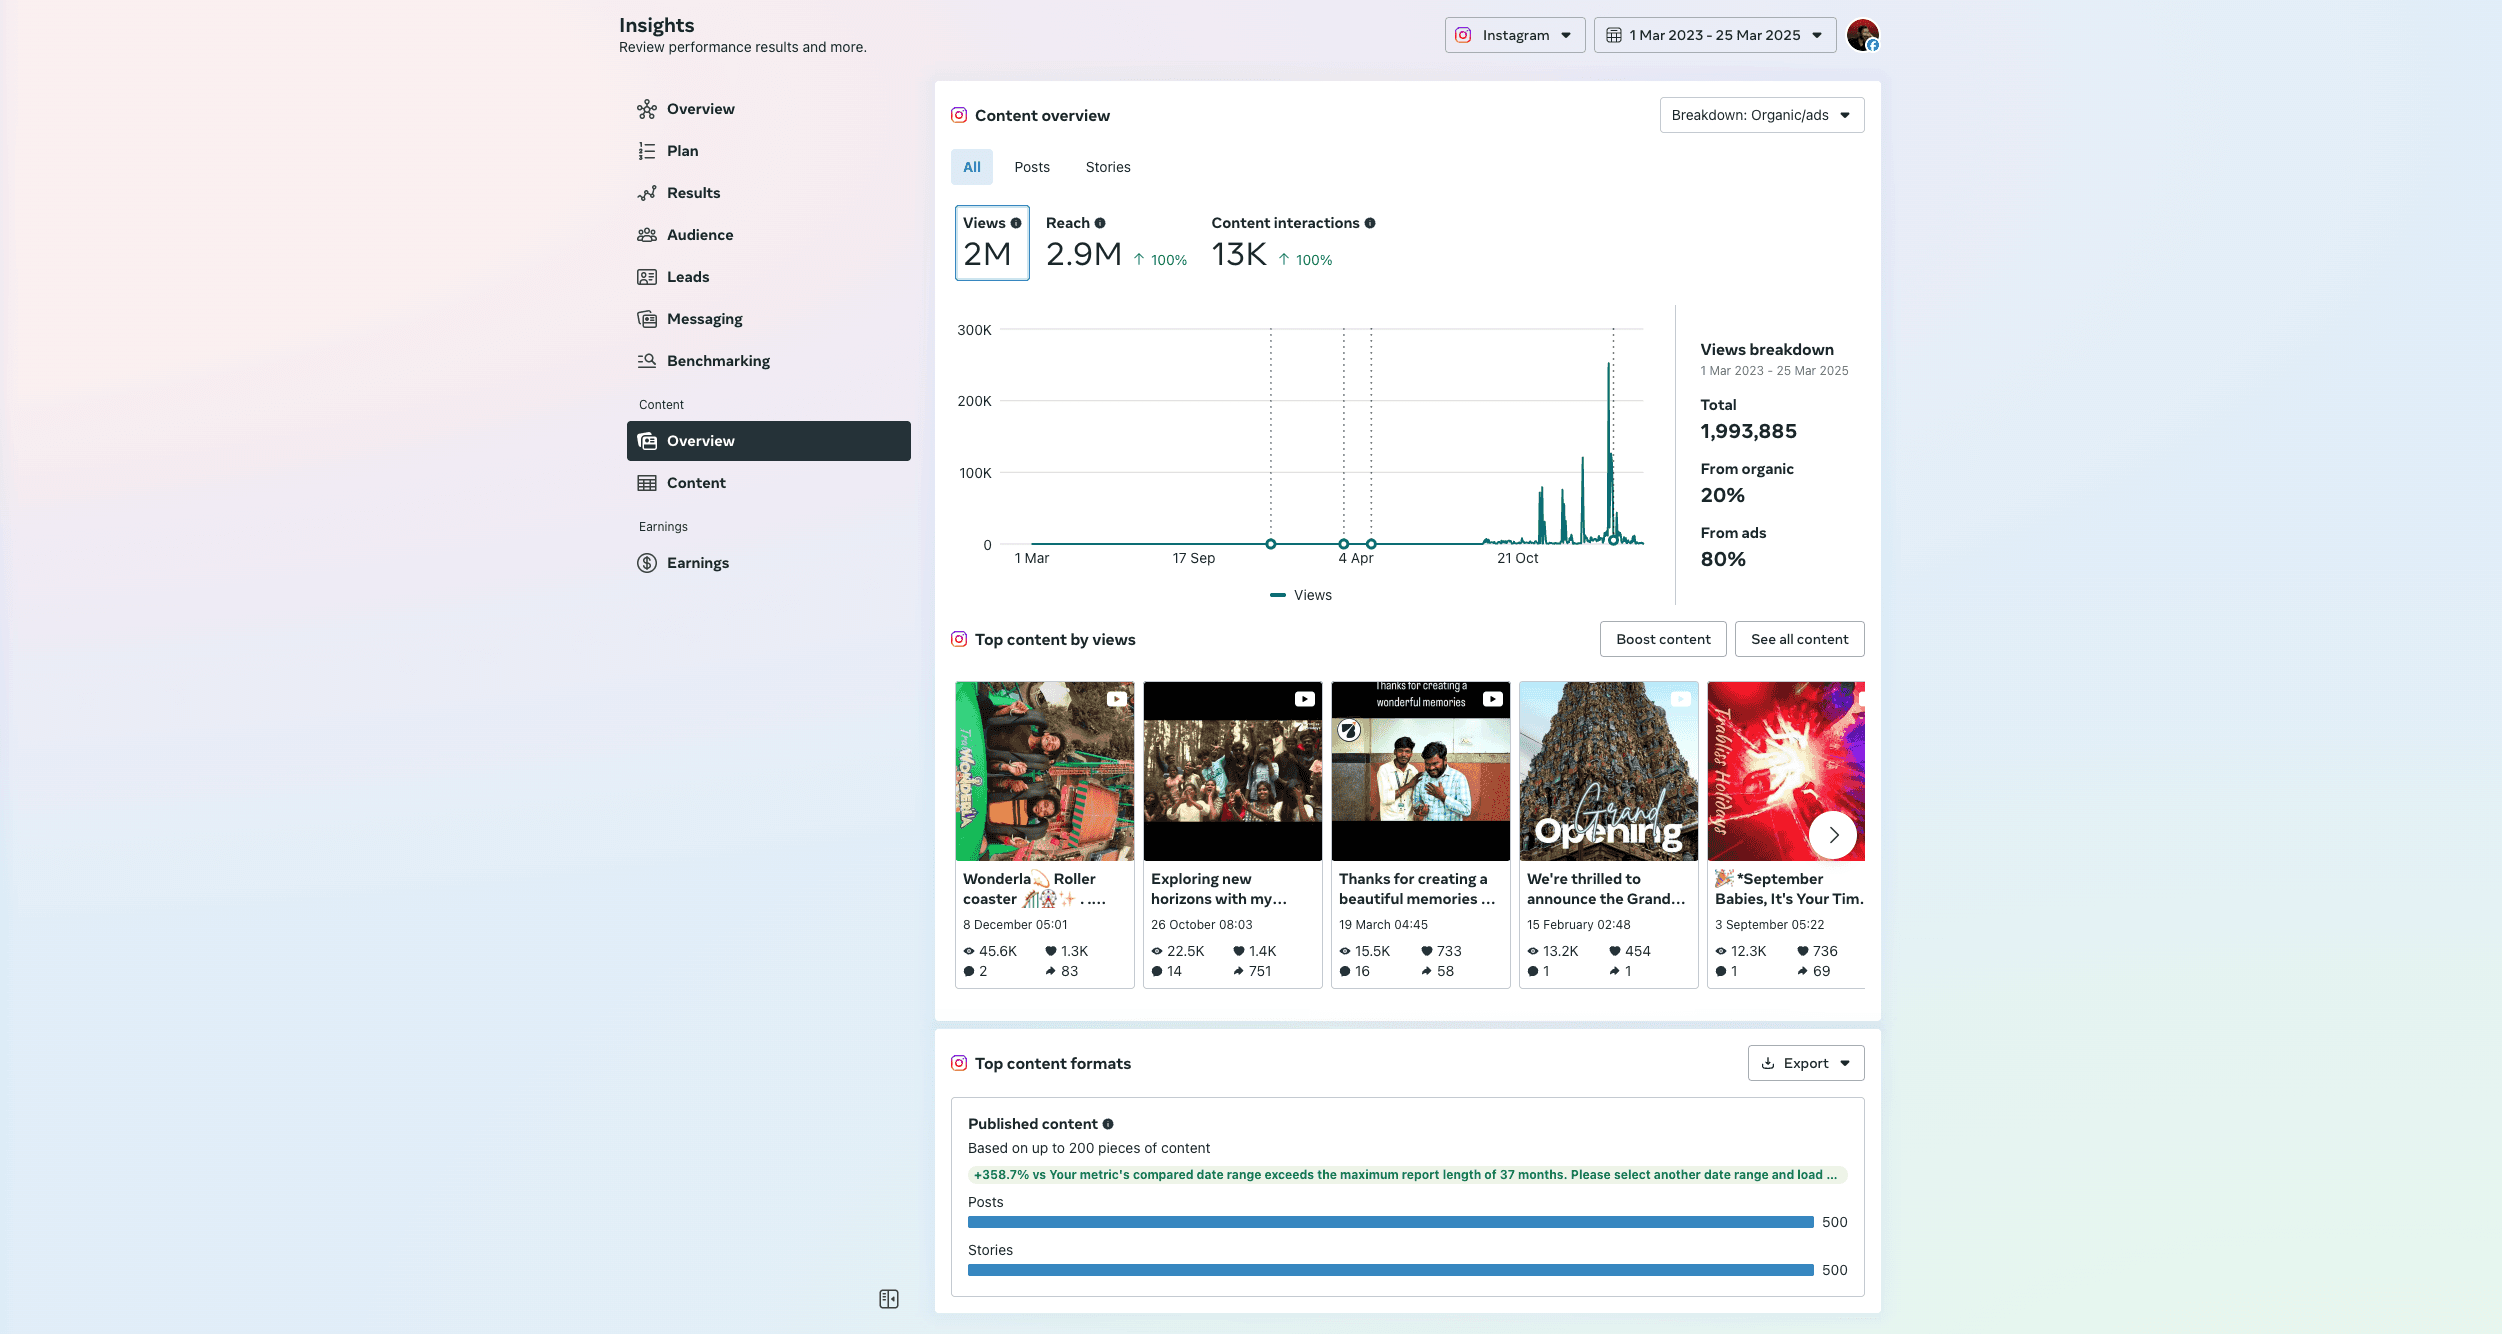The width and height of the screenshot is (2502, 1334).
Task: Open Benchmarking via magnifier icon
Action: pos(647,361)
